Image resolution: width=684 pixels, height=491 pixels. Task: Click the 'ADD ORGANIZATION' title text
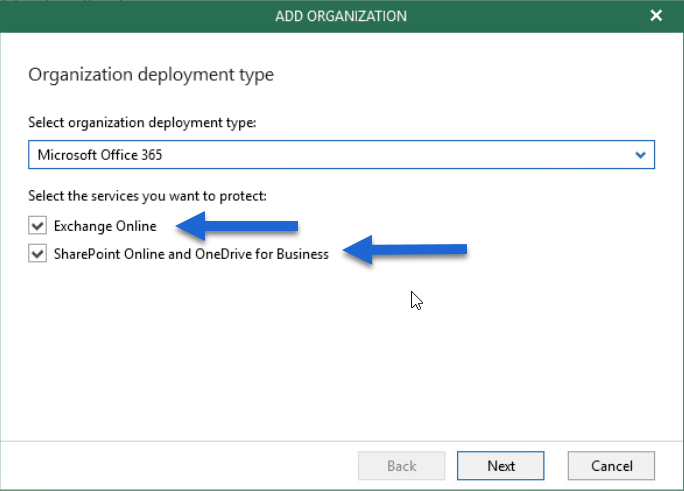point(341,16)
